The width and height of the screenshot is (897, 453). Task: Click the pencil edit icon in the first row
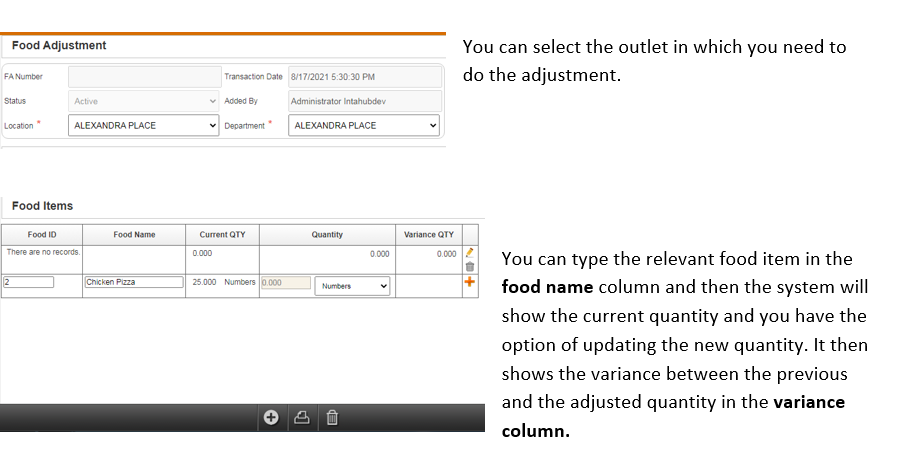[469, 254]
